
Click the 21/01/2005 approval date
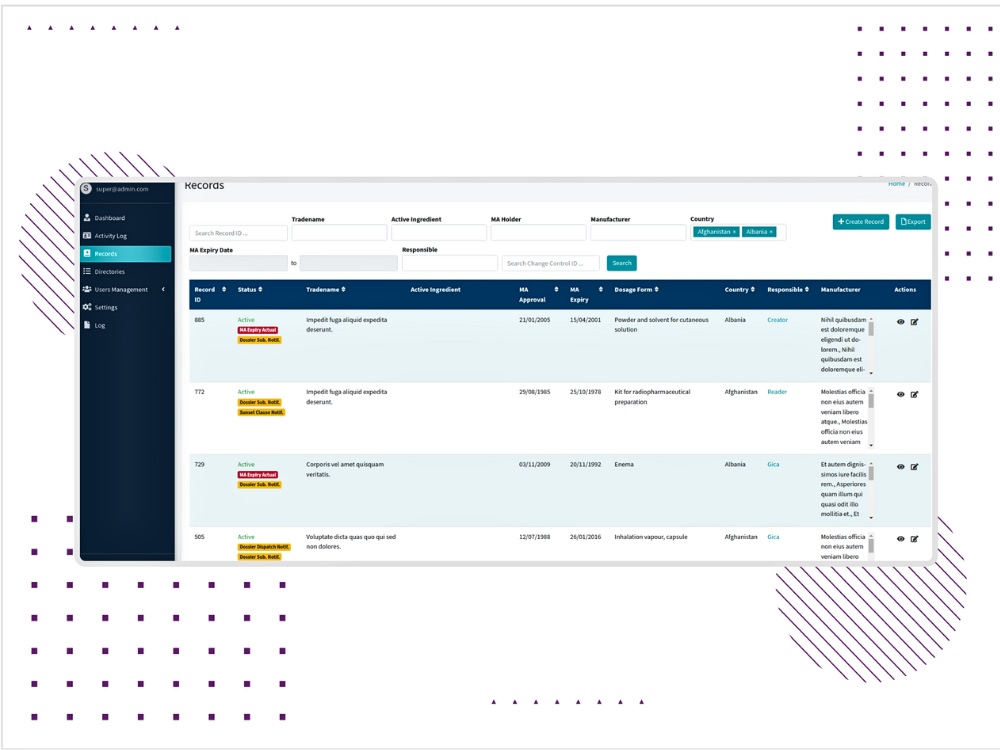(x=534, y=320)
